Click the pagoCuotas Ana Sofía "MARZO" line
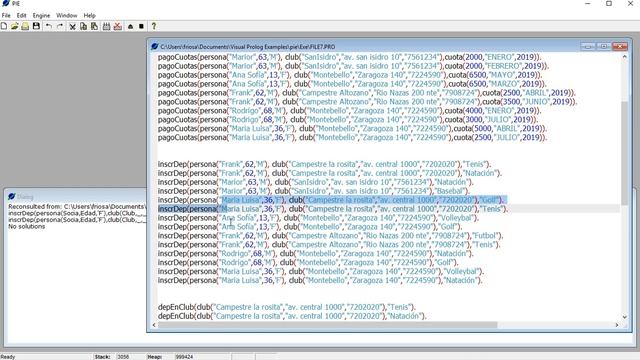Image resolution: width=640 pixels, height=360 pixels. coord(352,84)
